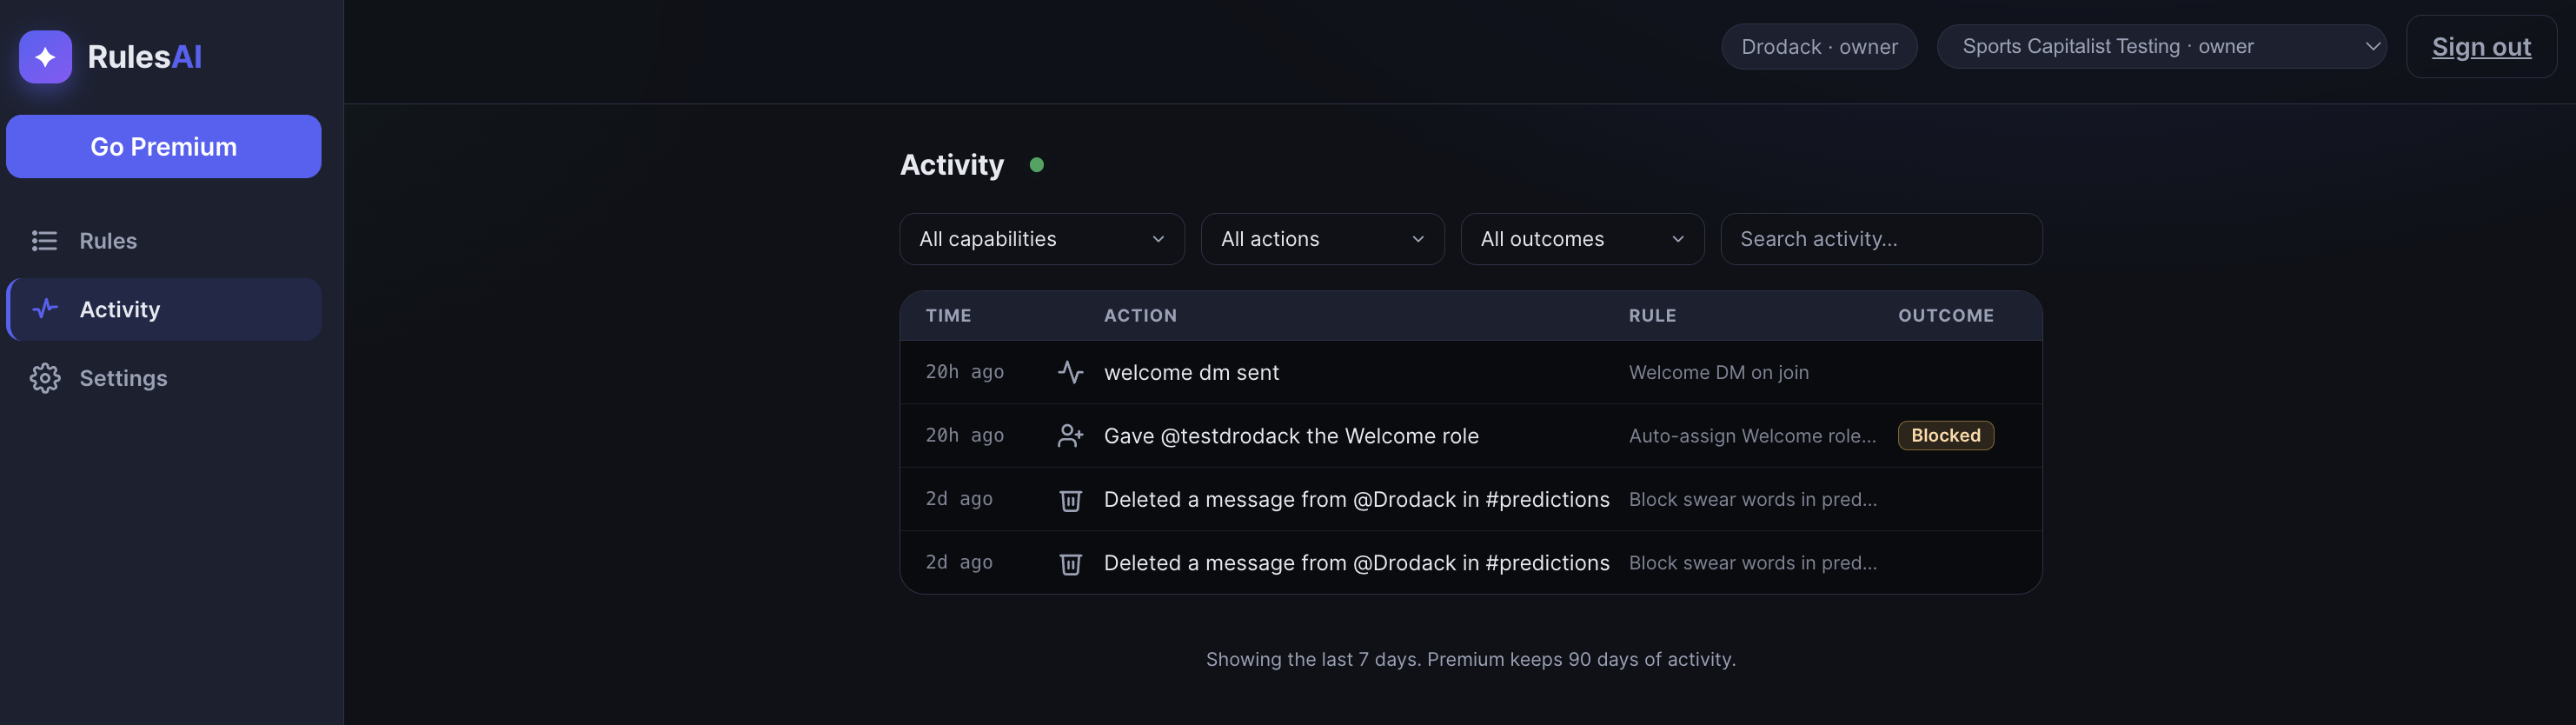Click the TIME column header

[948, 316]
